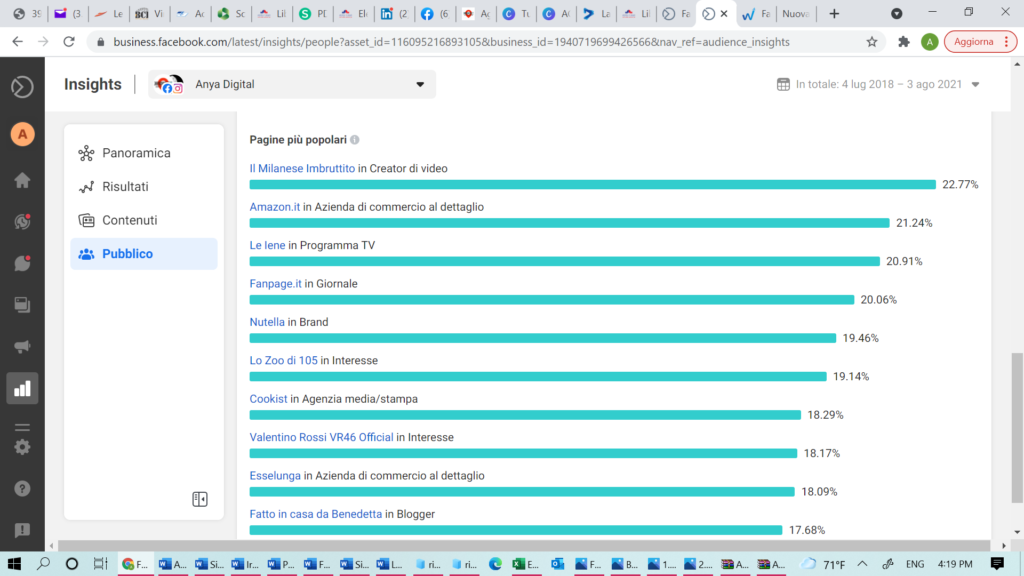Image resolution: width=1024 pixels, height=576 pixels.
Task: Click the ENG language indicator
Action: coord(915,564)
